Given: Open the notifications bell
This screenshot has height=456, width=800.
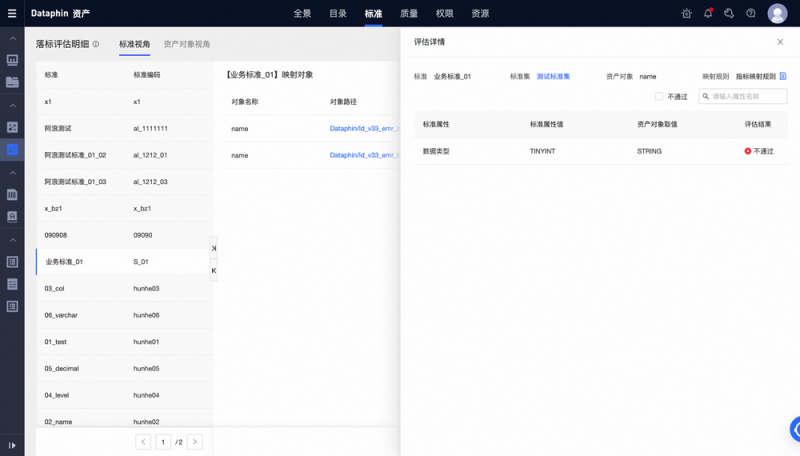Looking at the screenshot, I should 708,13.
